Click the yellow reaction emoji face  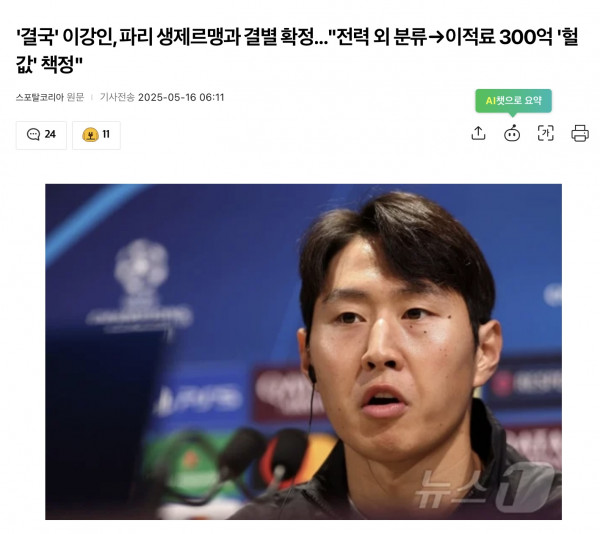pos(90,135)
